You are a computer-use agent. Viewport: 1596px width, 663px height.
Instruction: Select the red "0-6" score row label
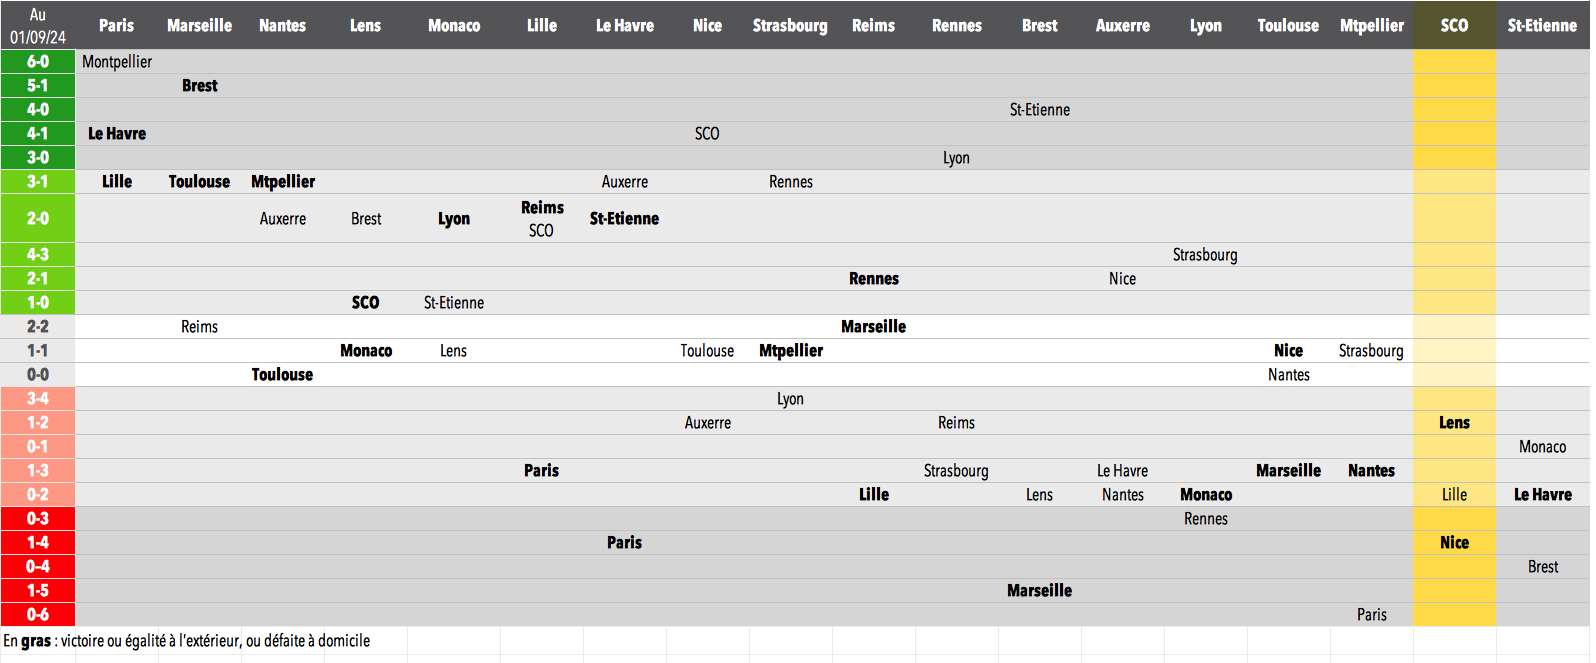38,615
